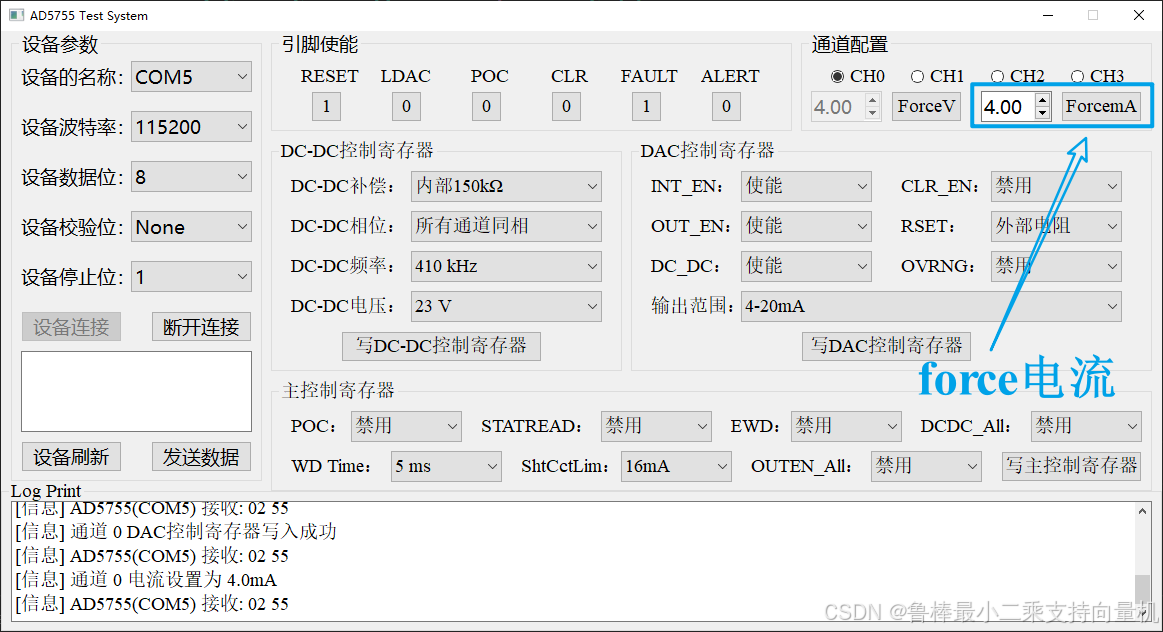Click the 写主控制寄存器 button
Viewport: 1163px width, 632px height.
1071,466
